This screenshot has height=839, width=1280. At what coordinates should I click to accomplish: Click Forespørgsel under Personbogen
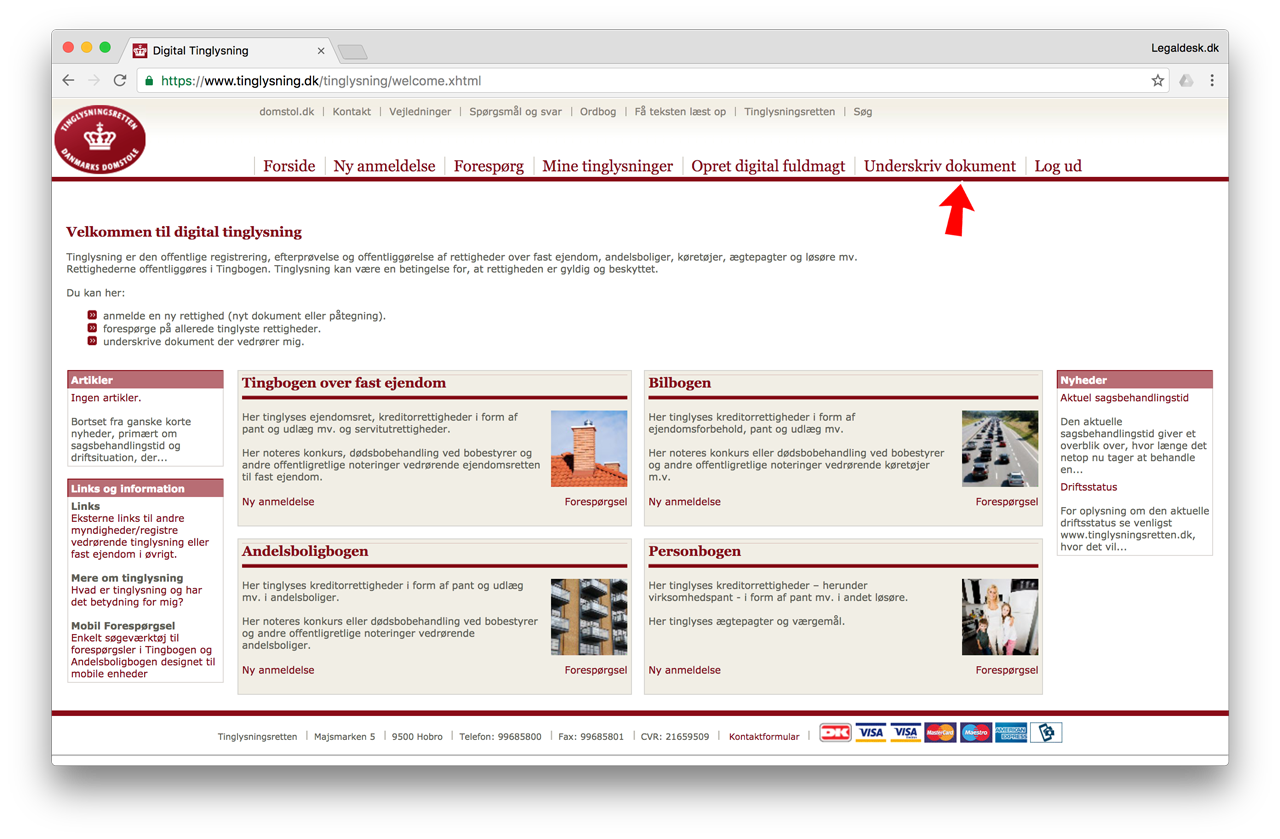[1007, 670]
